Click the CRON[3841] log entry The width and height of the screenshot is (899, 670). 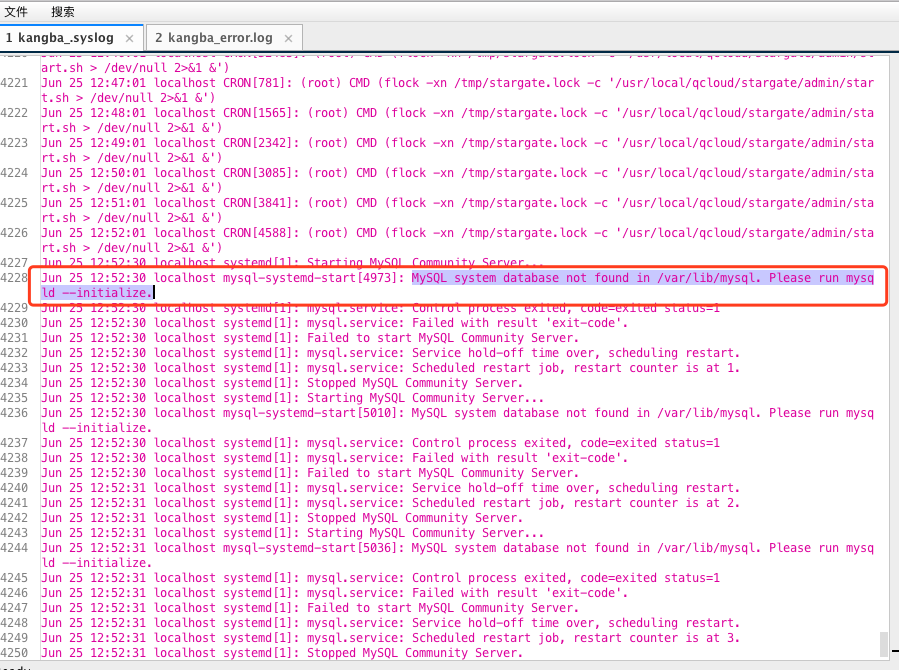click(458, 210)
